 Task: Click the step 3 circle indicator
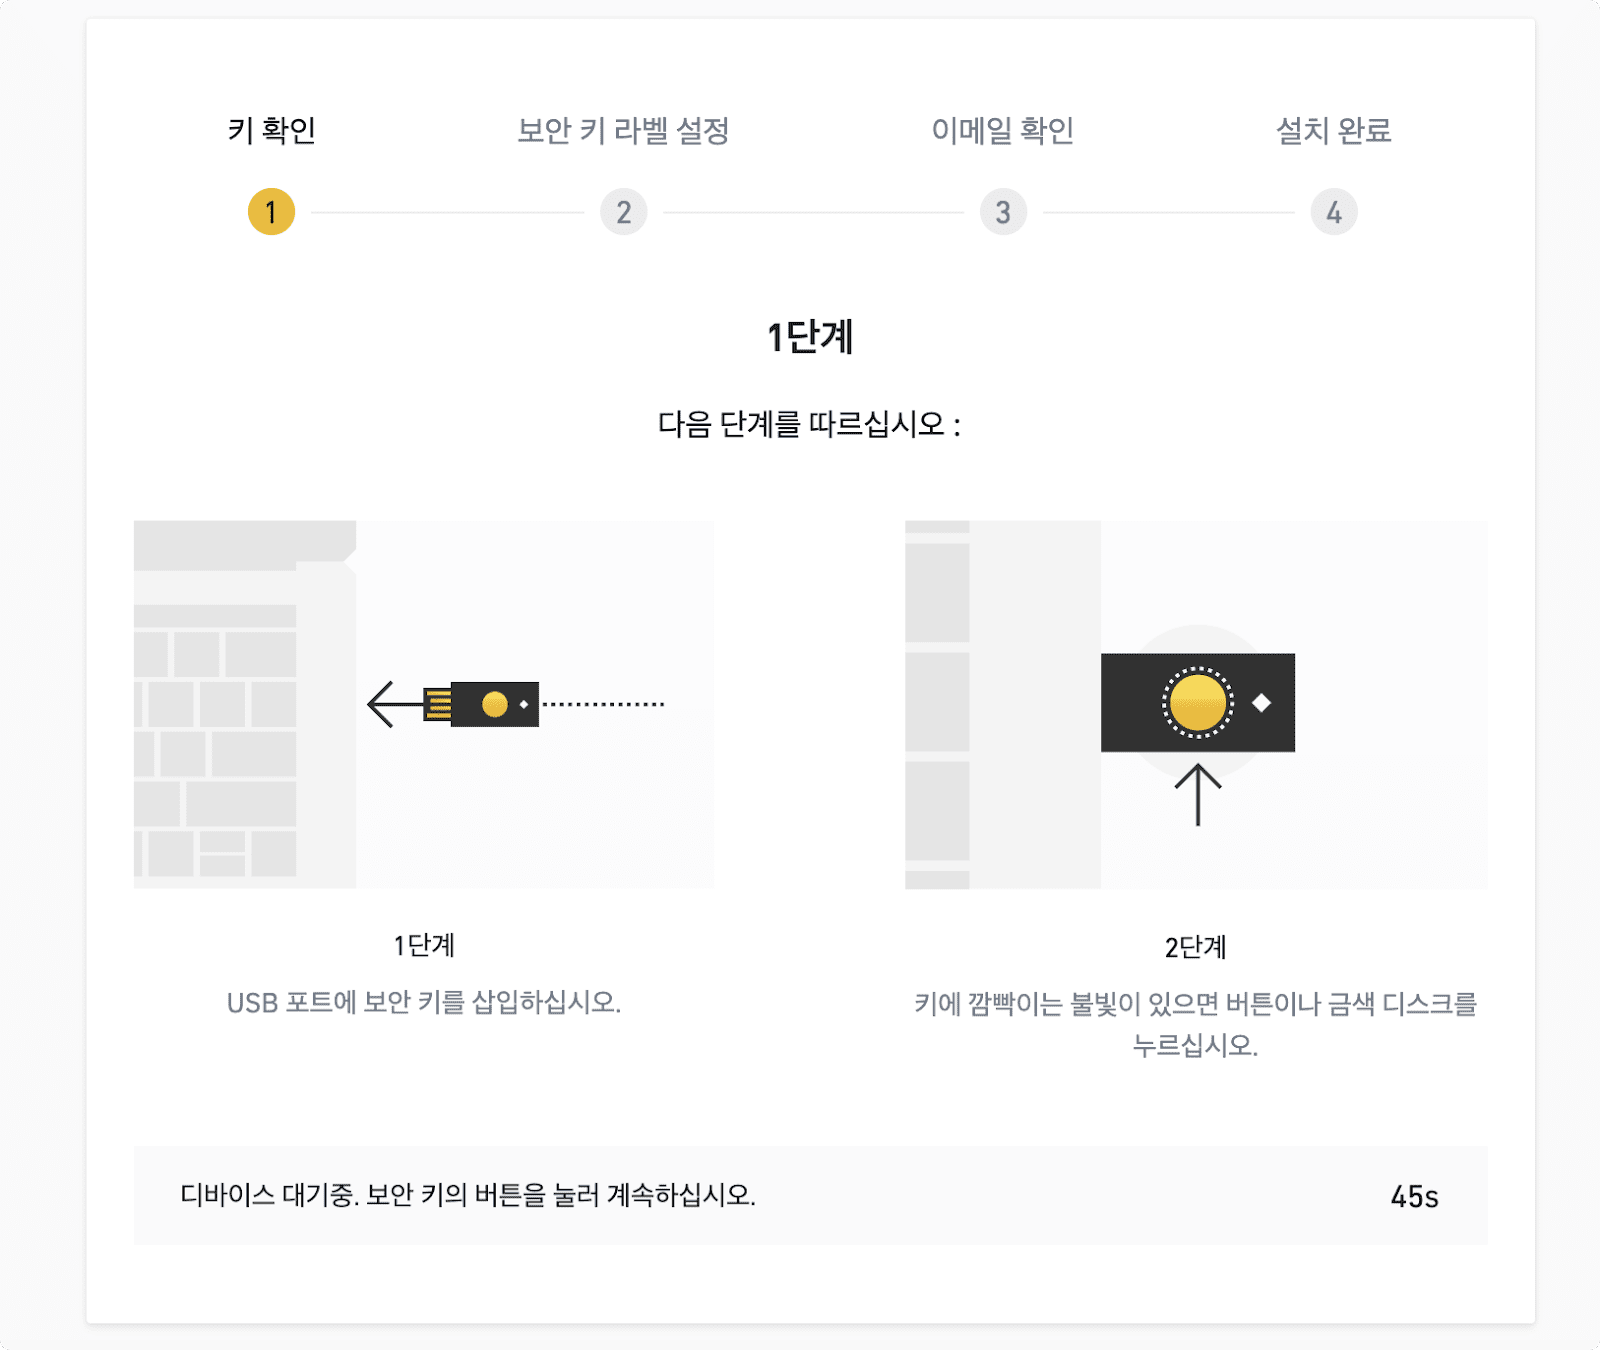1003,212
